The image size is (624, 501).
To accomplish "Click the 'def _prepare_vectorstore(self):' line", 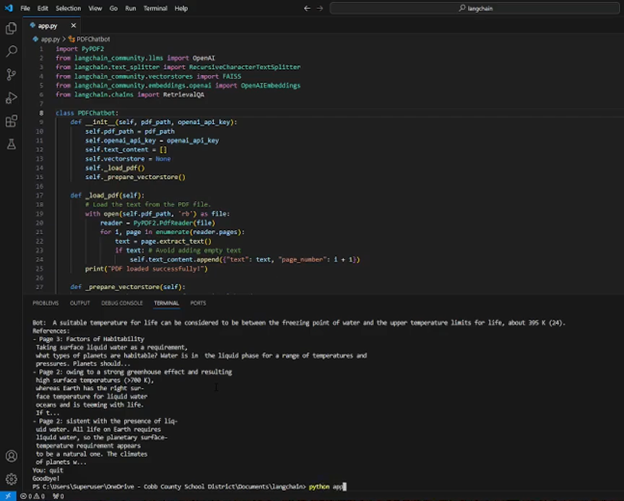I will pyautogui.click(x=128, y=287).
